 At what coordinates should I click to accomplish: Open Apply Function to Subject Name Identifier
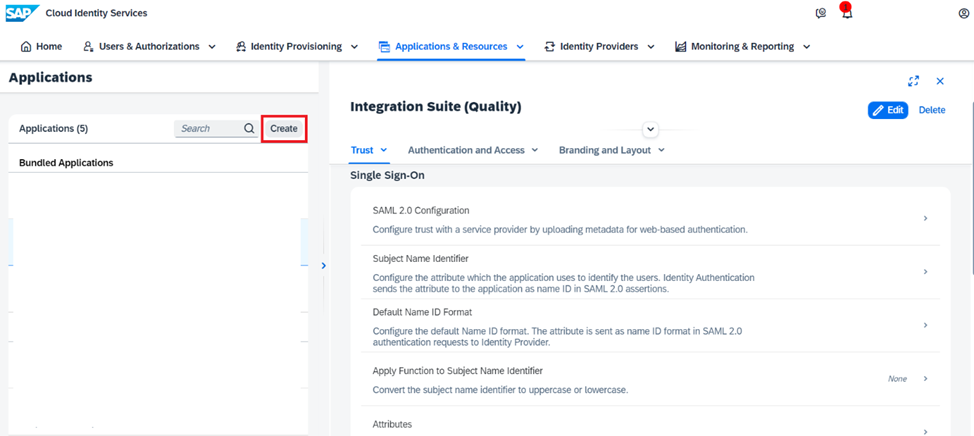click(x=650, y=379)
